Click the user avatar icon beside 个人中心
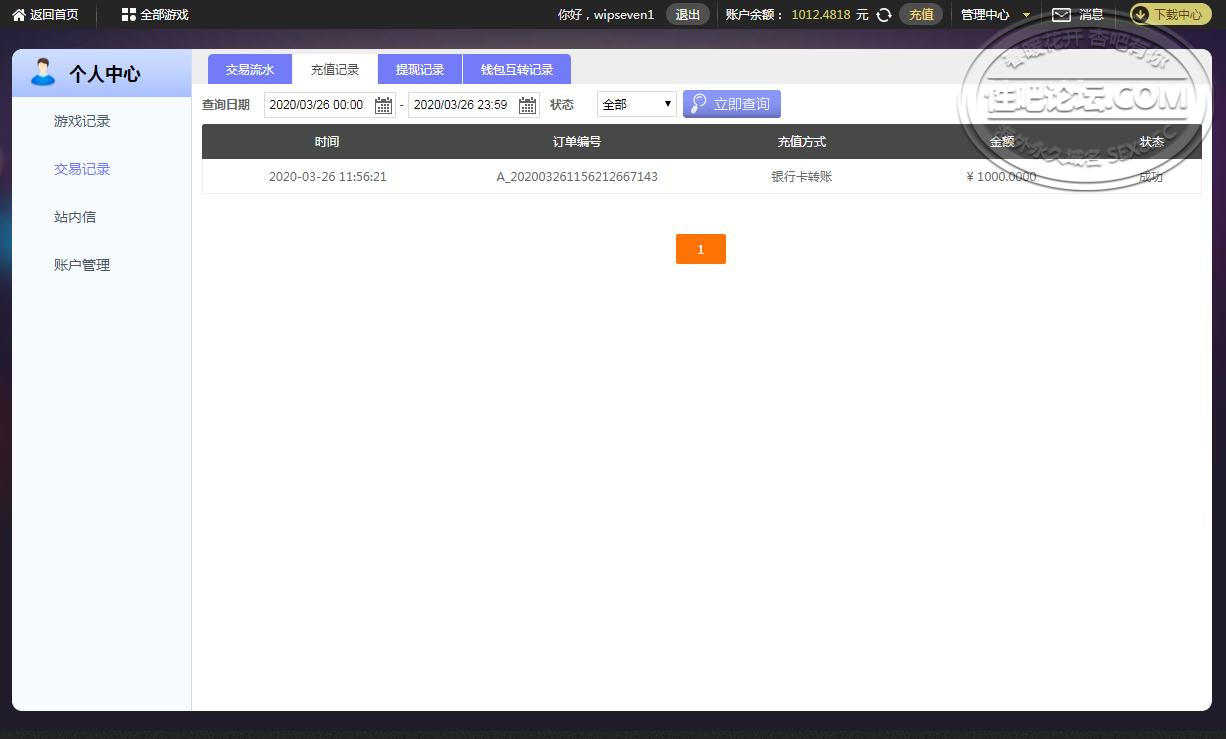Viewport: 1226px width, 739px height. pos(42,72)
